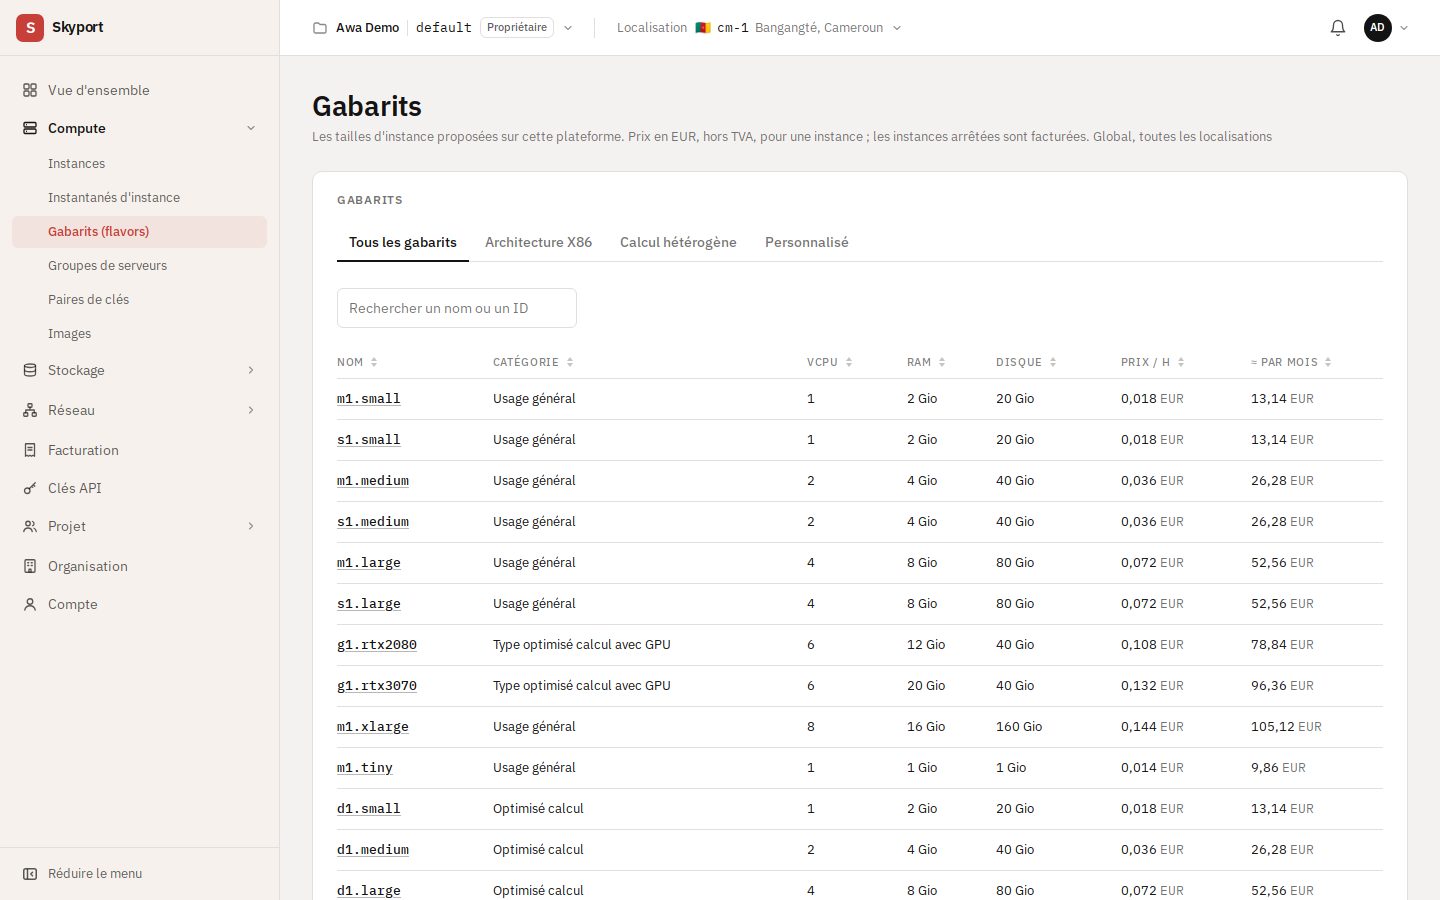Expand the Projet menu section

click(251, 526)
